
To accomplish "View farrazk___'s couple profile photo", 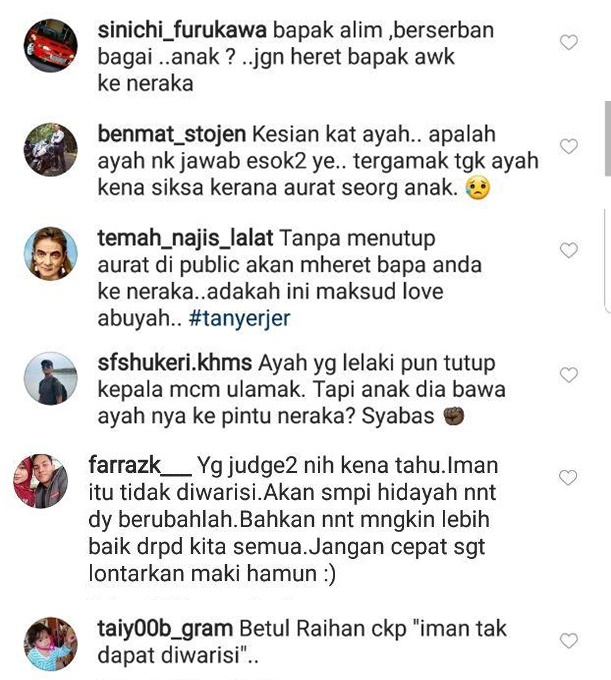I will (x=41, y=481).
